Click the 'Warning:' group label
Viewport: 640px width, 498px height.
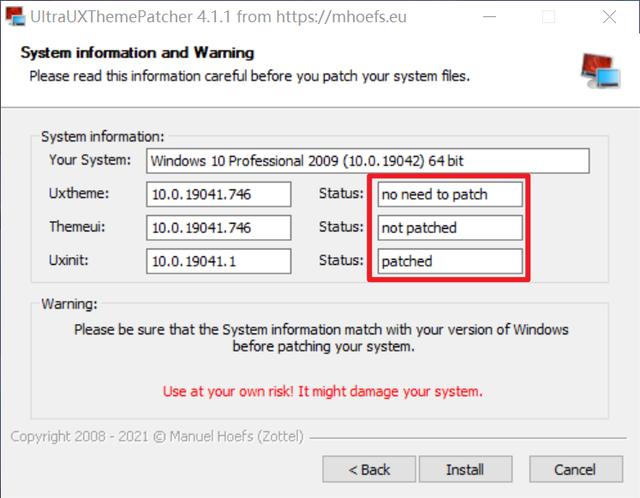coord(70,302)
